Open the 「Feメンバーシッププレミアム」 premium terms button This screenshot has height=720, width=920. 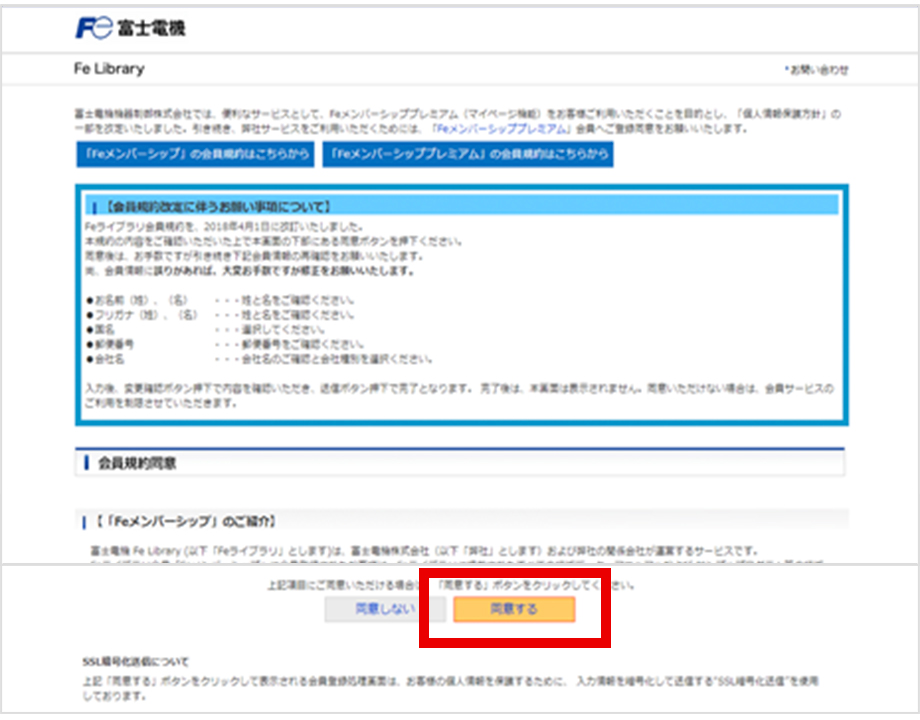(x=468, y=154)
